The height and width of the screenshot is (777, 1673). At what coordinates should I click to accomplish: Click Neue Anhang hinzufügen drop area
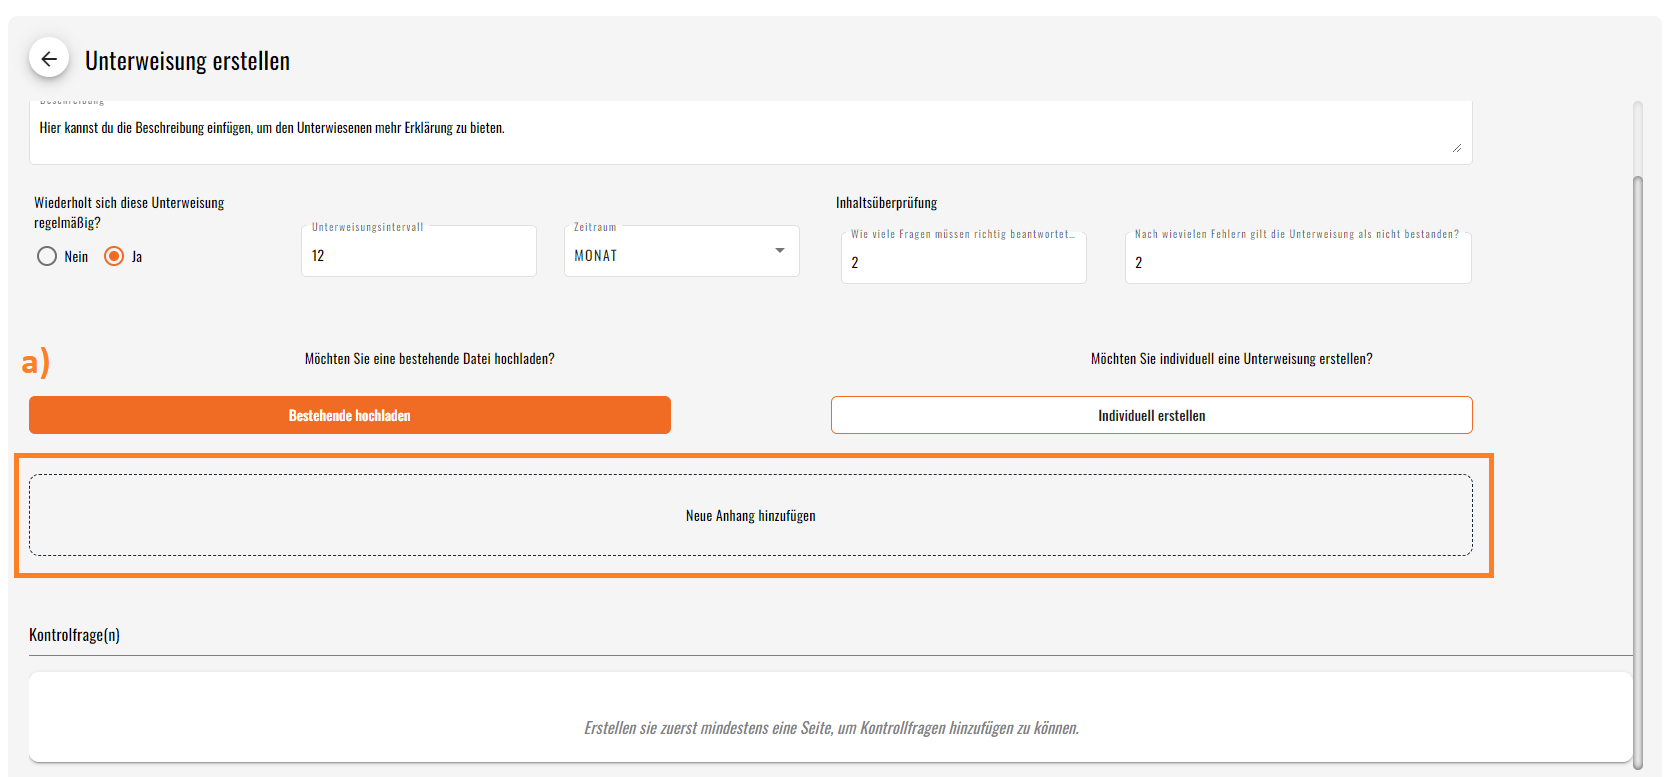(750, 515)
